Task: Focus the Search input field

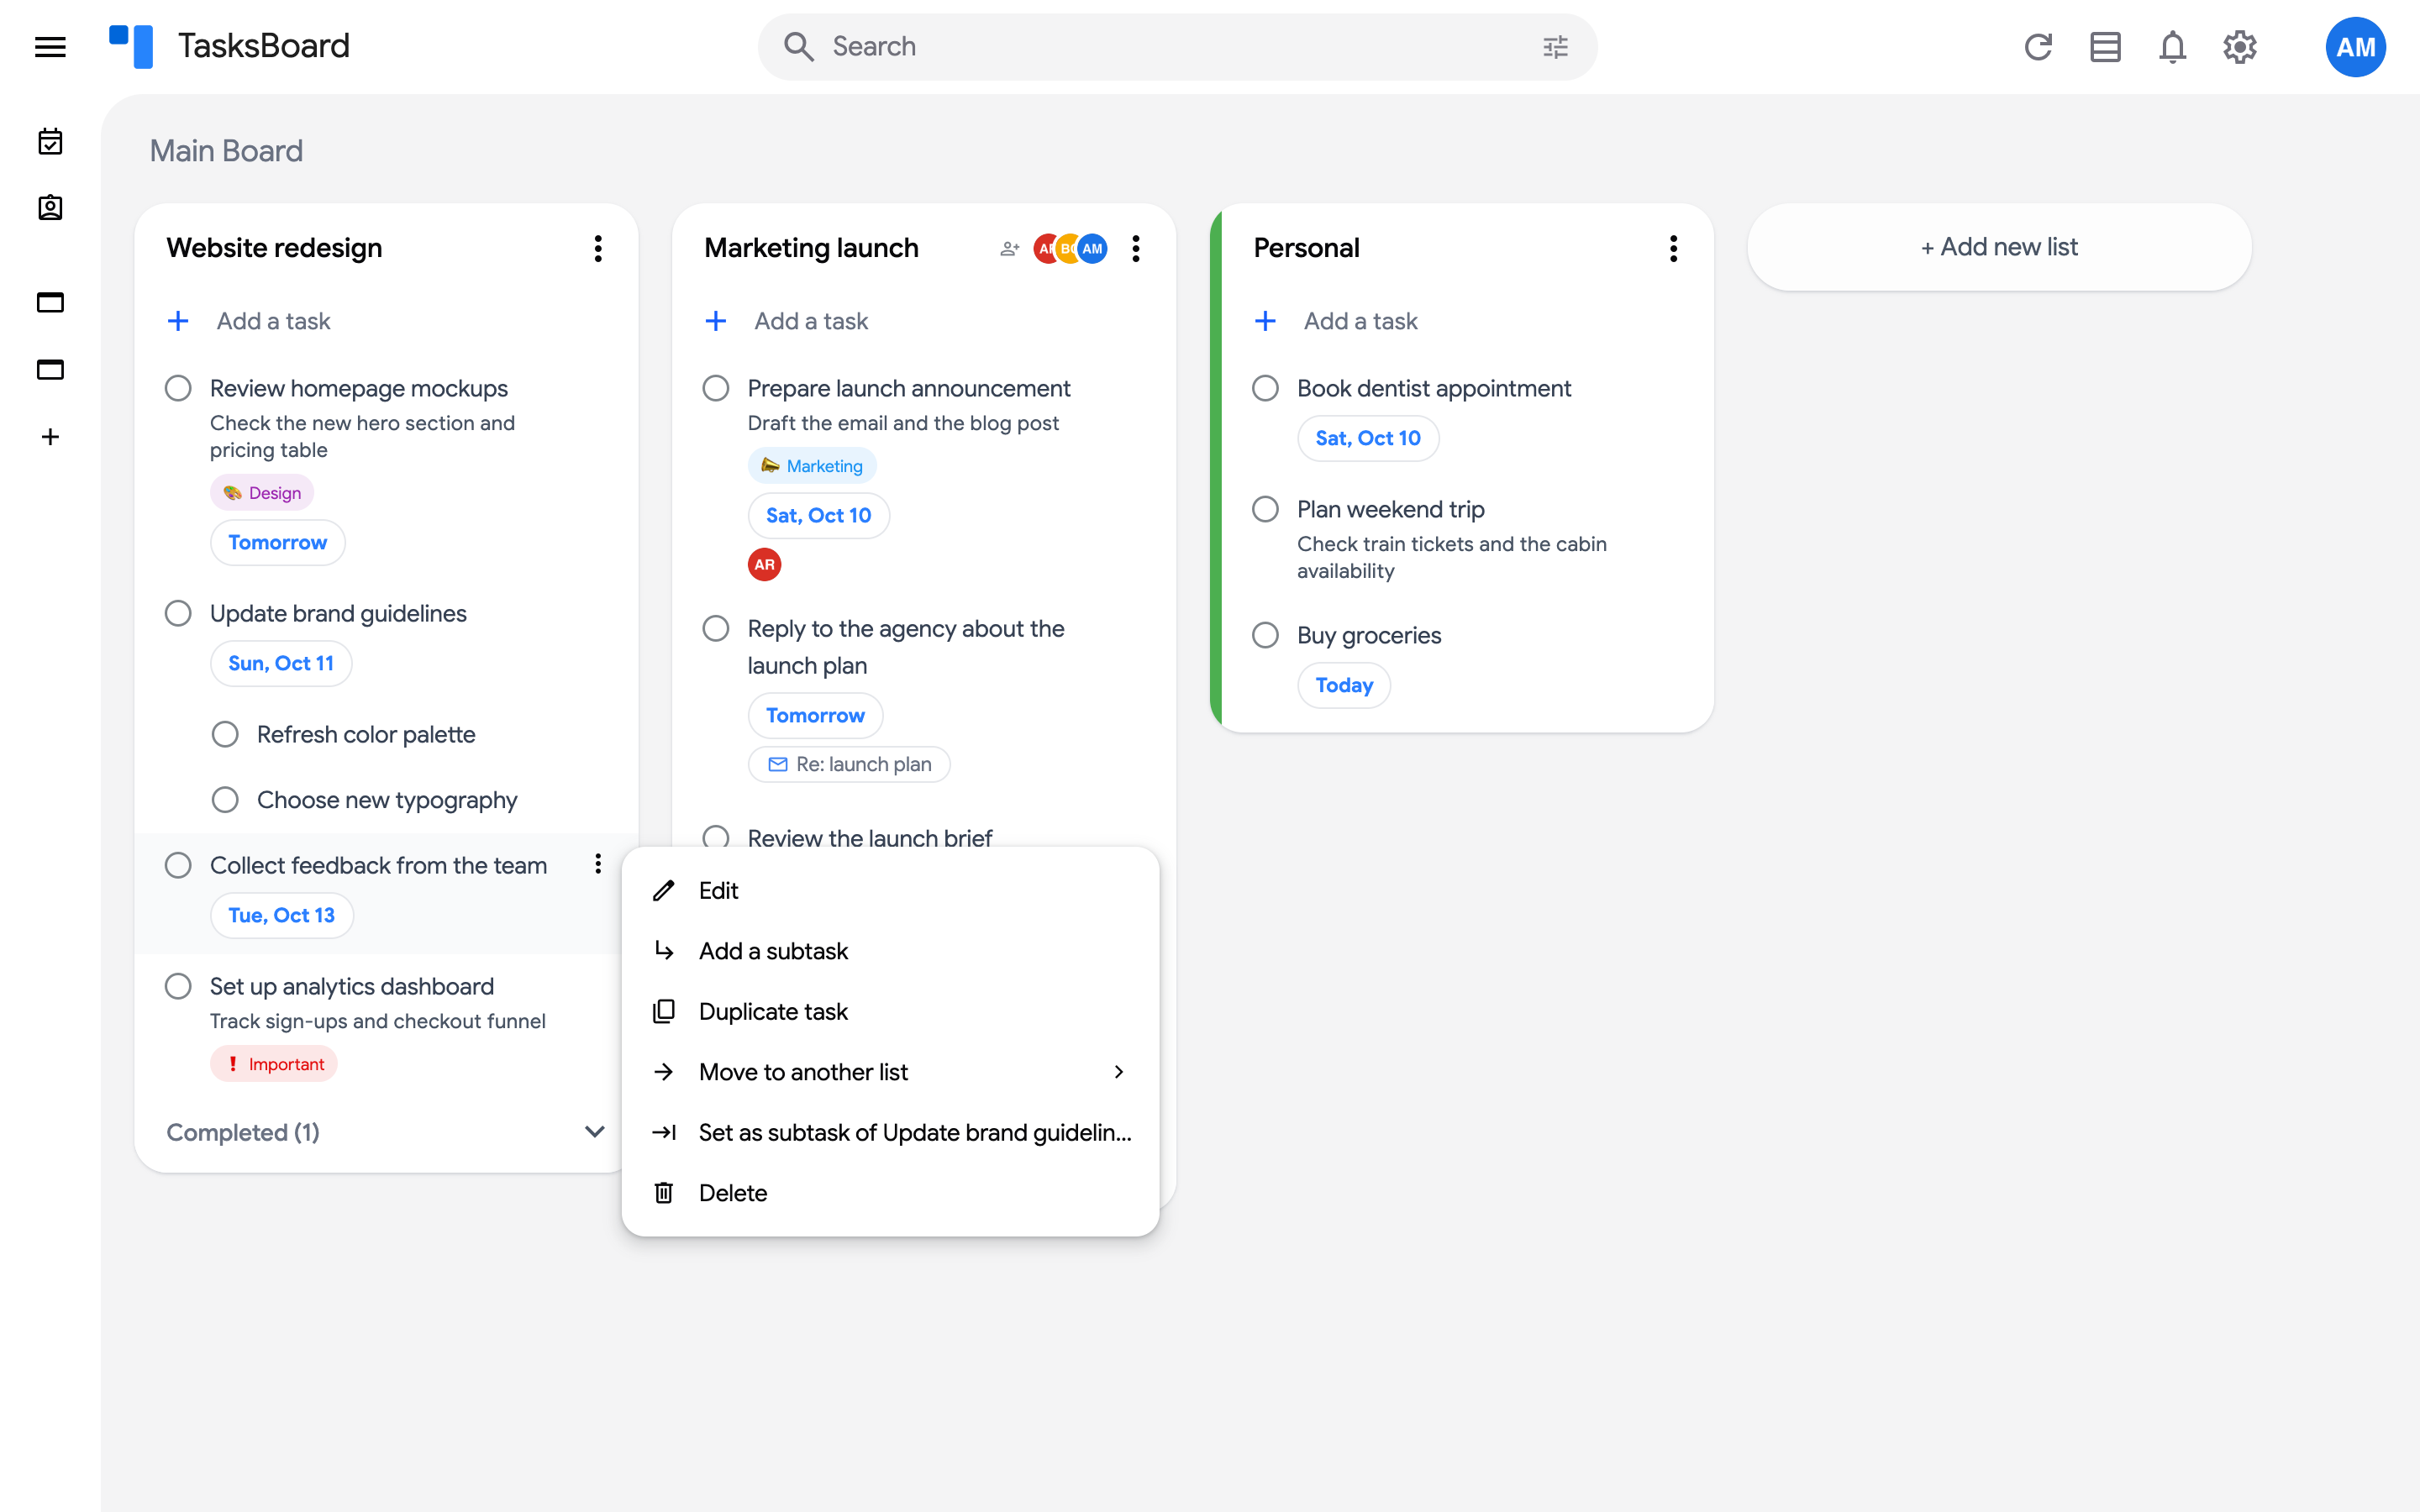Action: pyautogui.click(x=1177, y=47)
